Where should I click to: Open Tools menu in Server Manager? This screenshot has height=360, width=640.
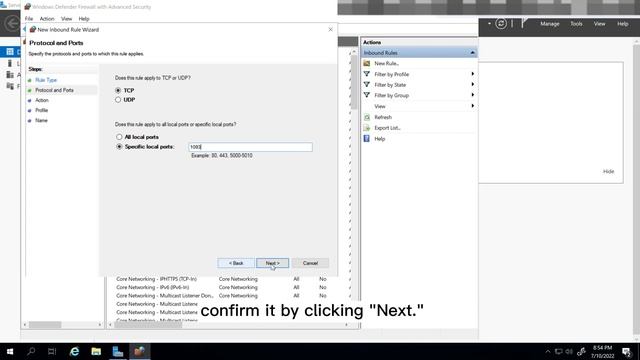coord(576,24)
